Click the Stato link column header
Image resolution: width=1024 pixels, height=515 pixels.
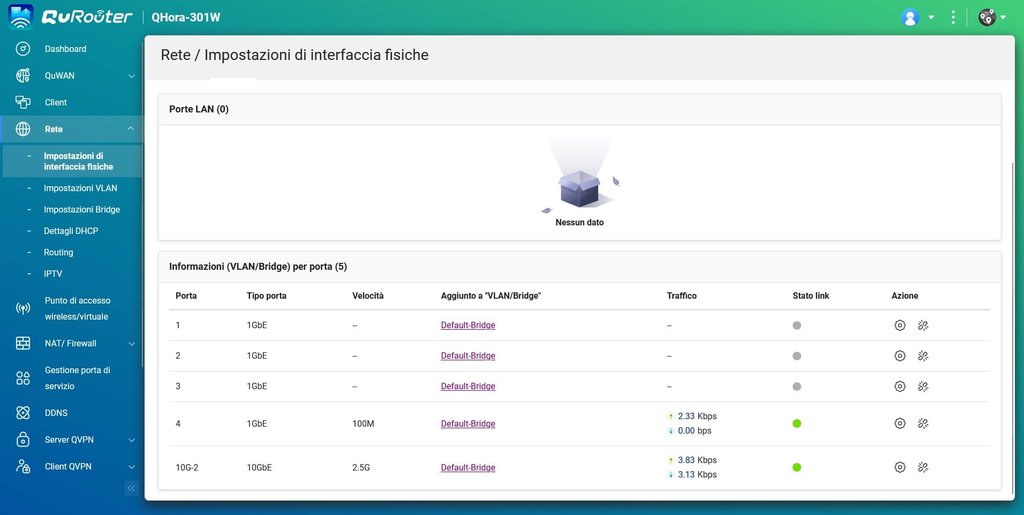click(x=810, y=296)
